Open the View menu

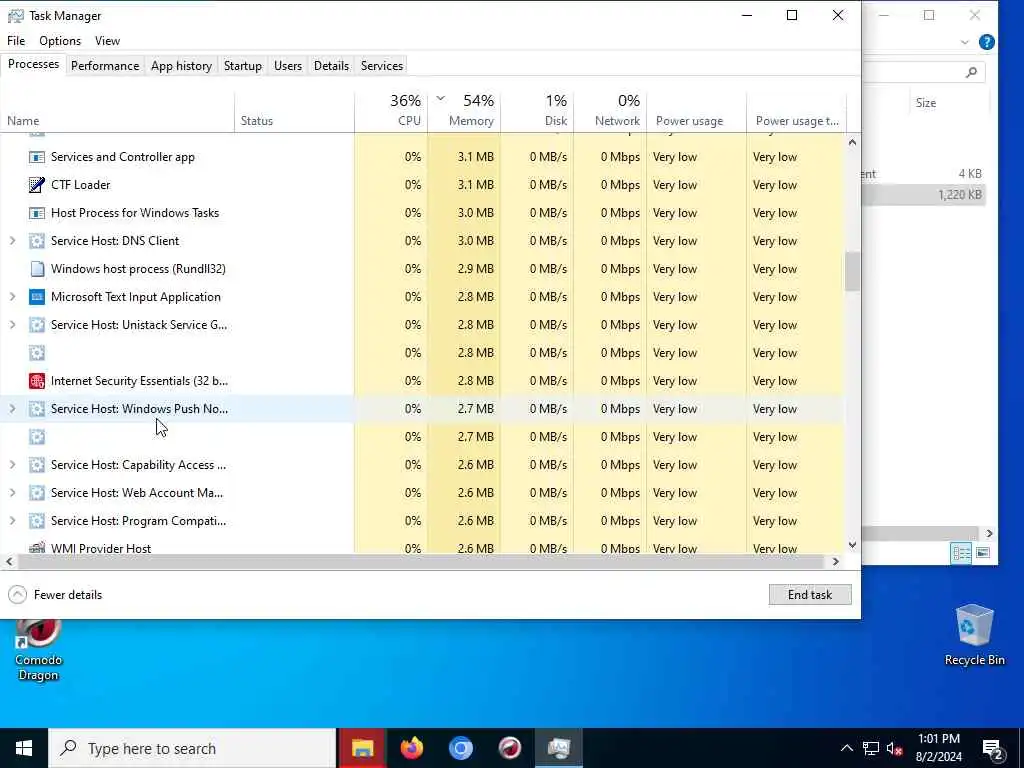click(107, 40)
